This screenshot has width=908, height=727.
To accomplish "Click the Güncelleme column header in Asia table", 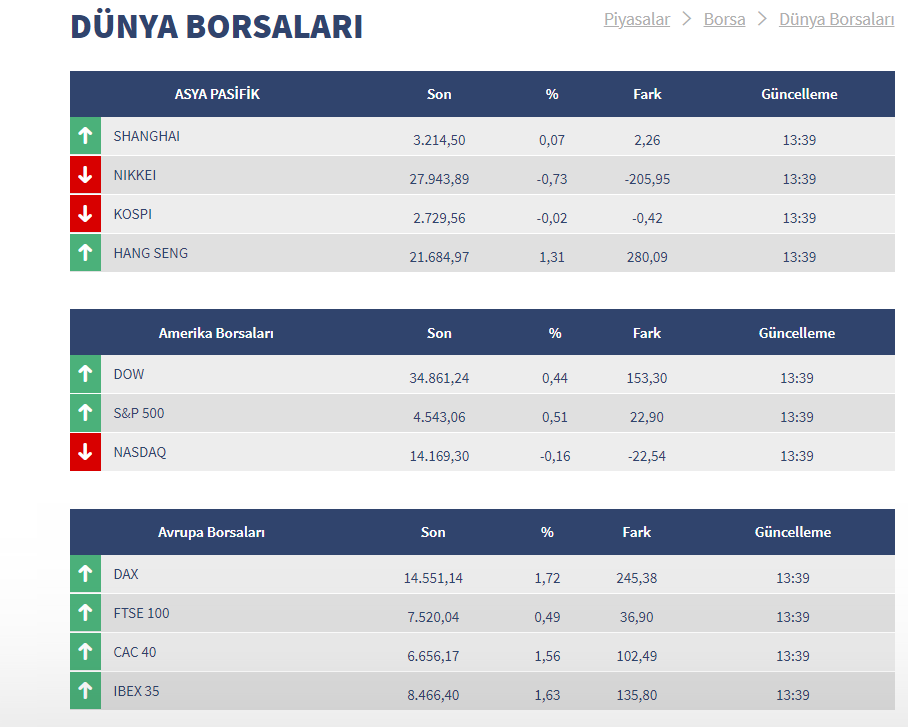I will (x=799, y=94).
